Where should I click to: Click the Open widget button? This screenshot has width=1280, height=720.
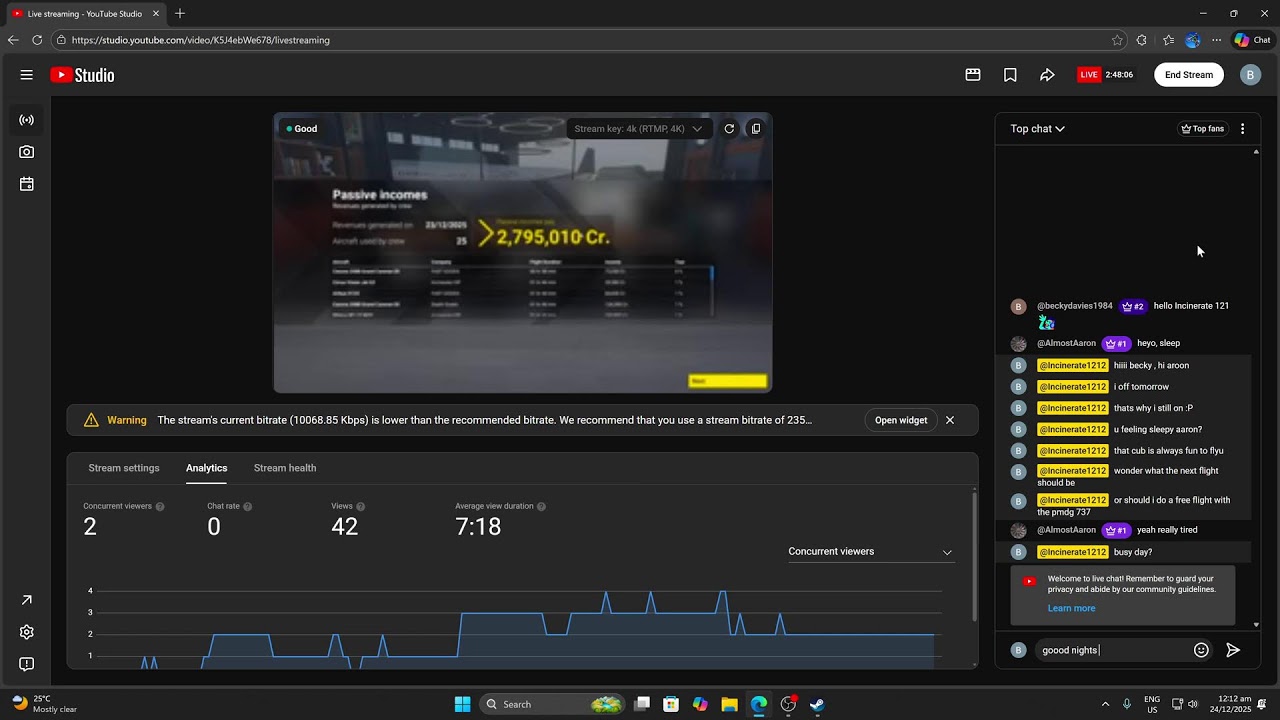click(901, 421)
